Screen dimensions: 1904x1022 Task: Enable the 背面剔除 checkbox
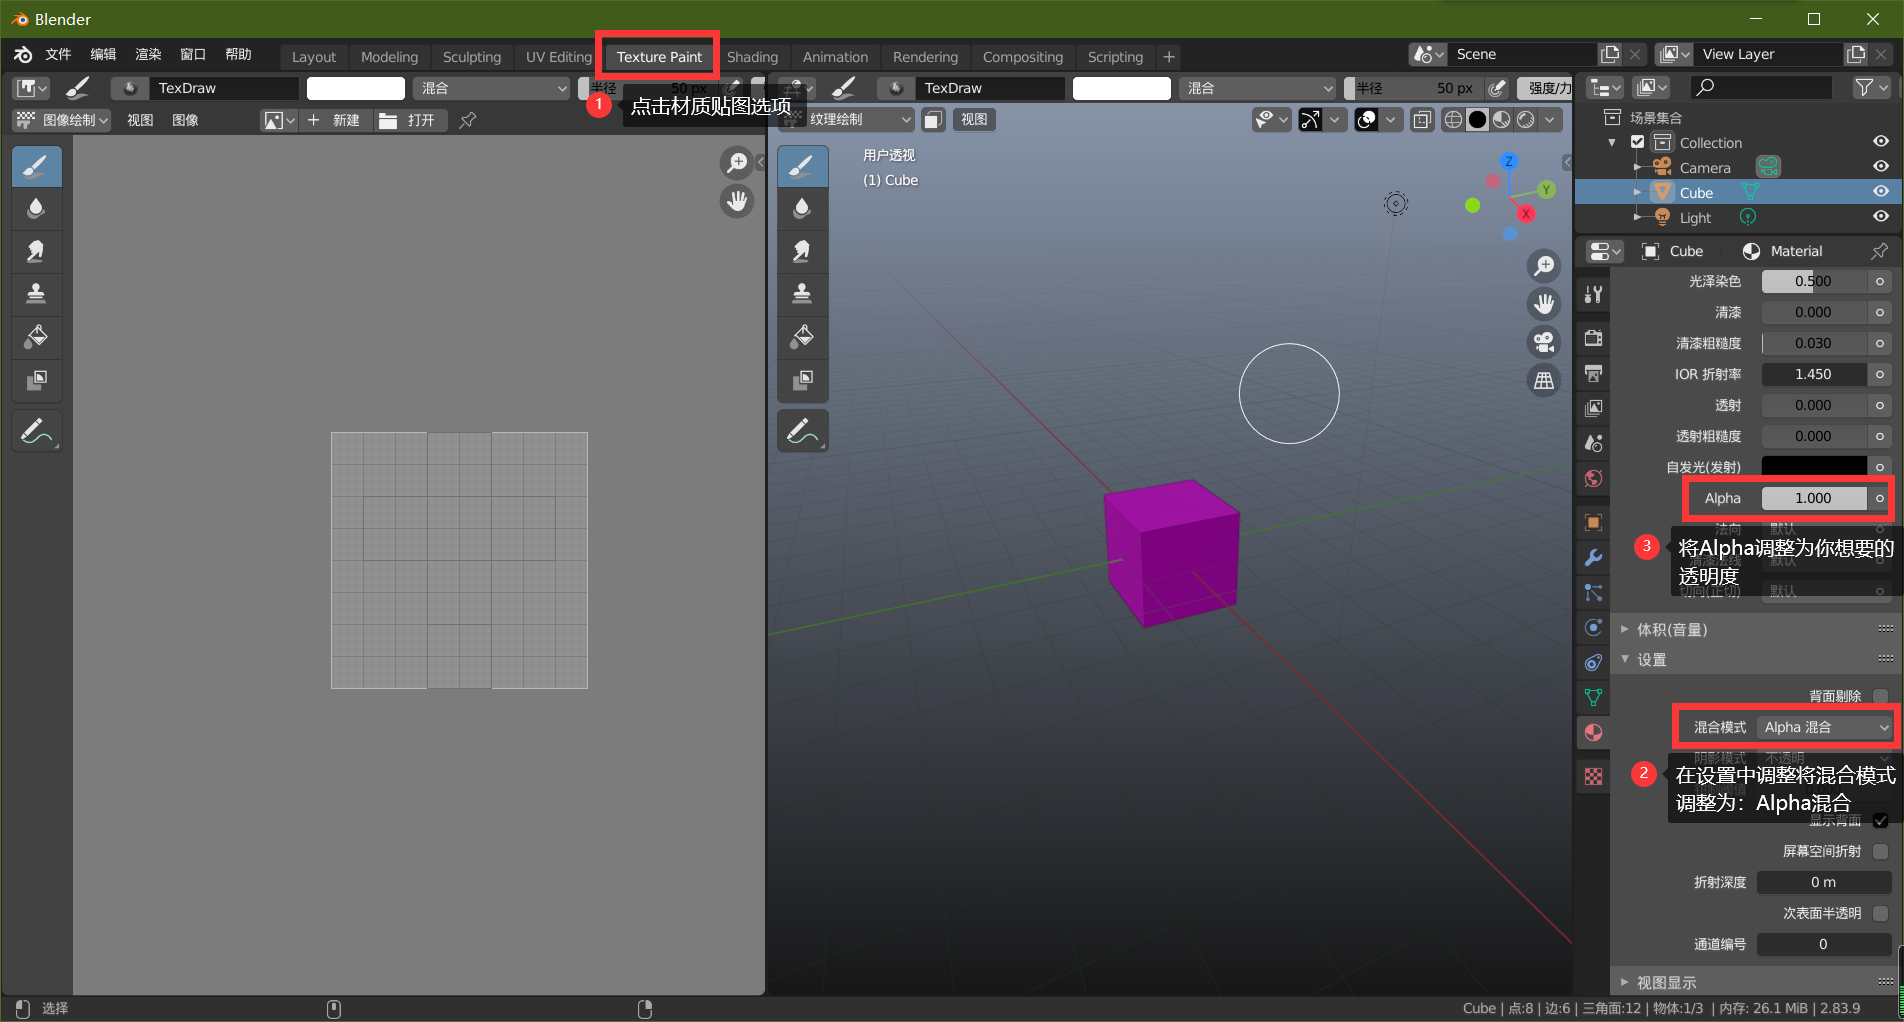[1881, 696]
